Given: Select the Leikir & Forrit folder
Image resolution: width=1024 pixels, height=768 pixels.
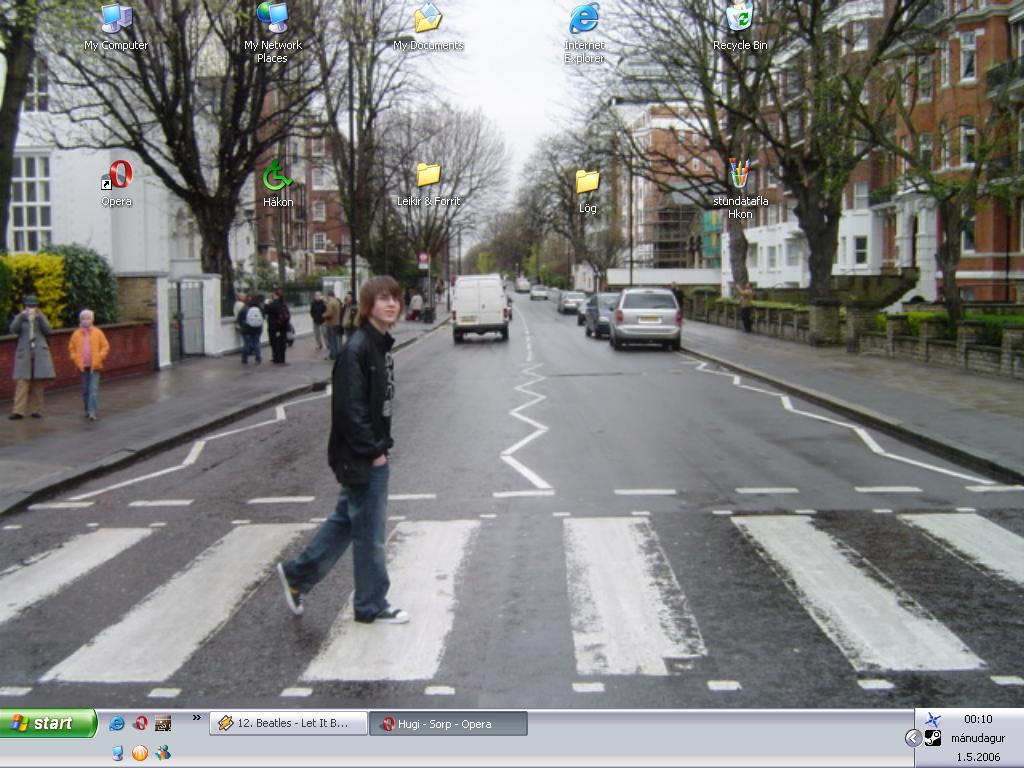Looking at the screenshot, I should tap(428, 184).
